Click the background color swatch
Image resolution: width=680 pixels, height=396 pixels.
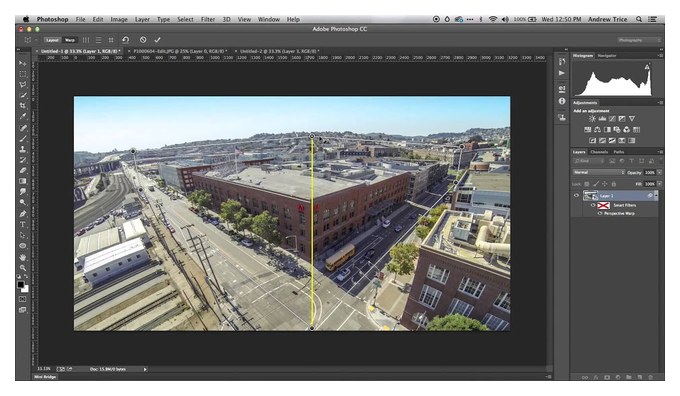(x=25, y=289)
